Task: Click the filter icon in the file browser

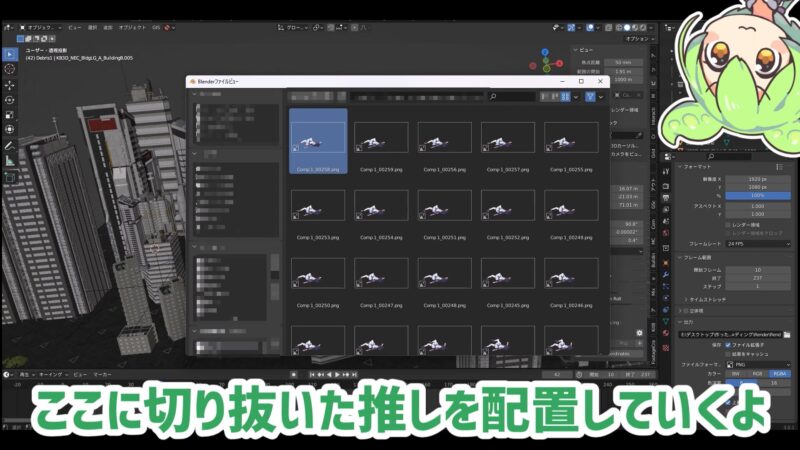Action: click(x=590, y=97)
